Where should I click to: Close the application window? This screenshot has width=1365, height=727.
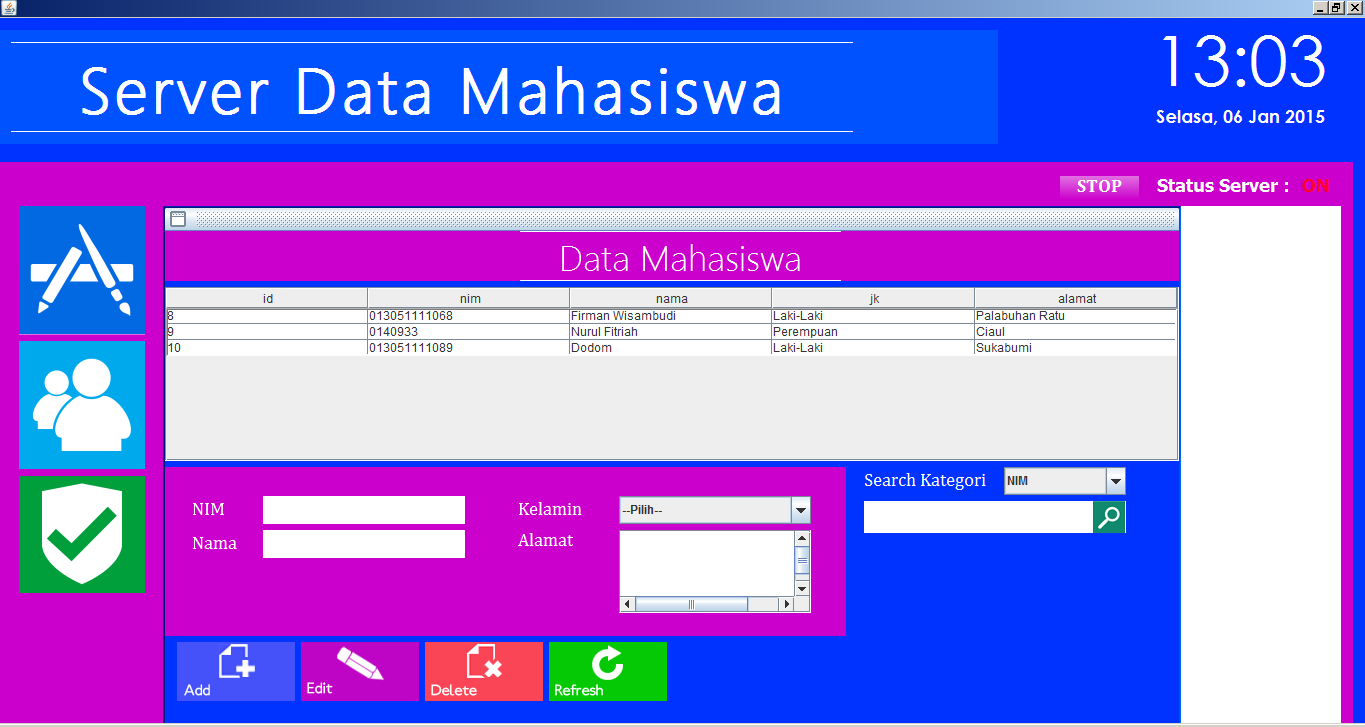1355,8
